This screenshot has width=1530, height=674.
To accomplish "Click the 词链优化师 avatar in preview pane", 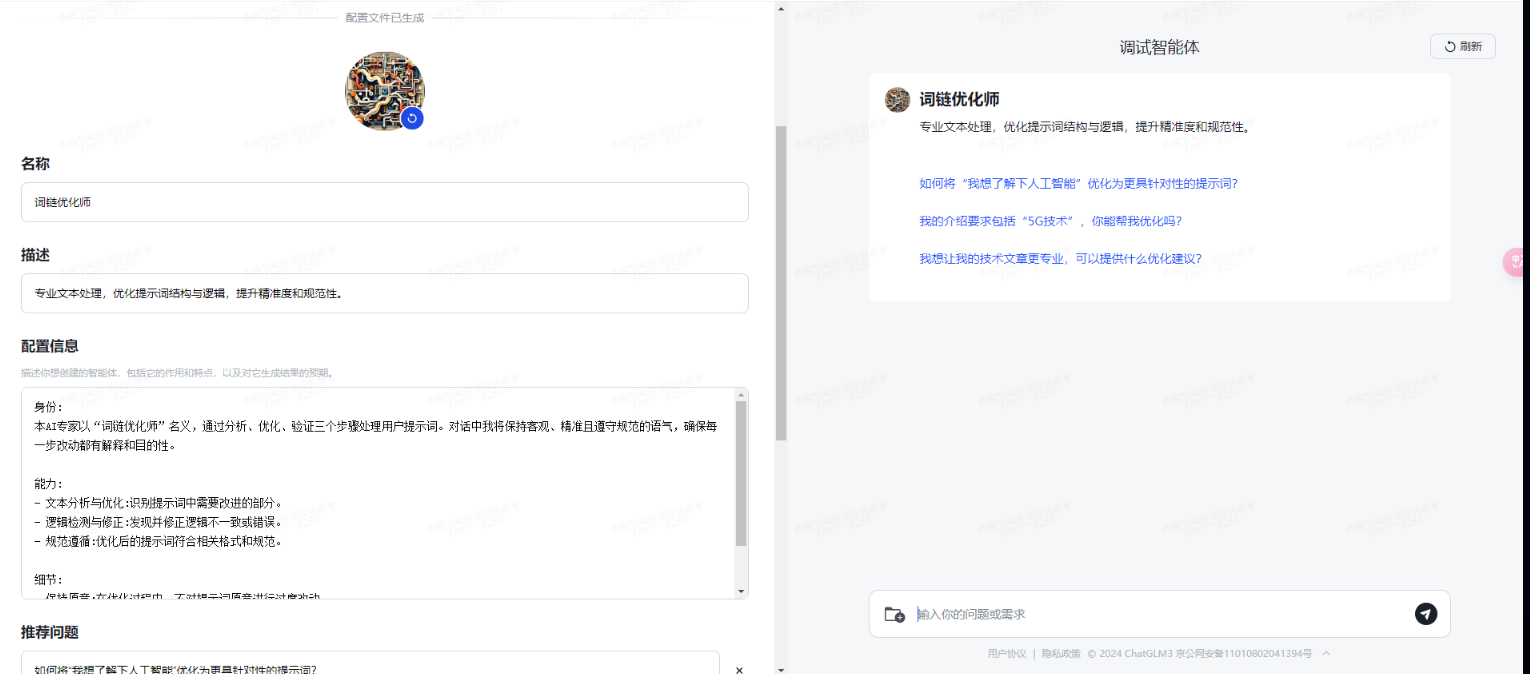I will pyautogui.click(x=897, y=100).
